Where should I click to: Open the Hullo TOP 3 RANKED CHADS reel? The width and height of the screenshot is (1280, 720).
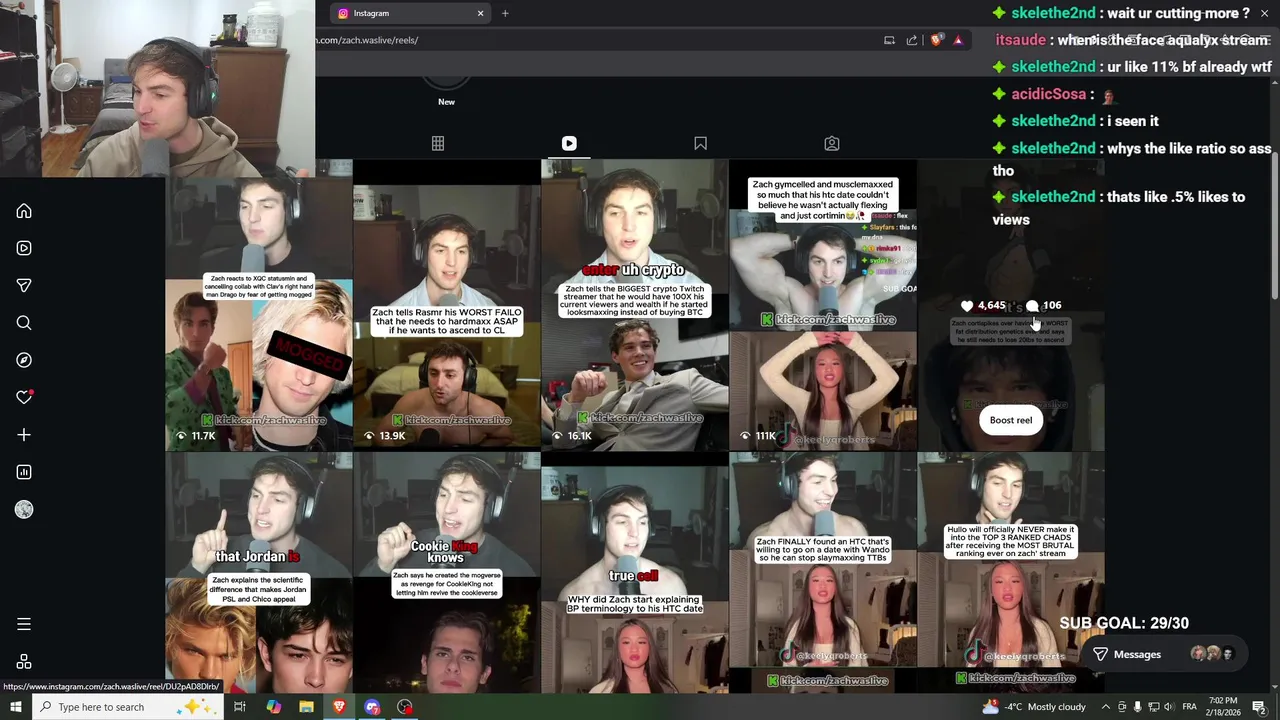(1011, 572)
